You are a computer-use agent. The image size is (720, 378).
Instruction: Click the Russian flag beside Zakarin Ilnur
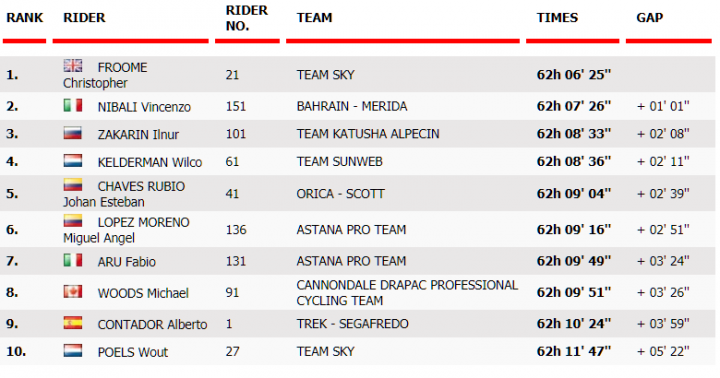(x=73, y=133)
